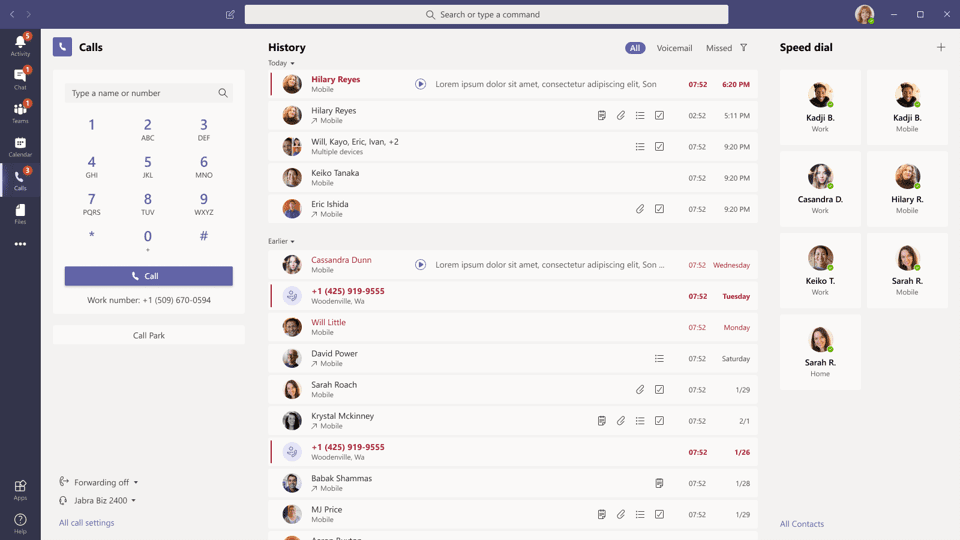Play Cassandra Dunn voicemail message
The image size is (960, 540).
click(x=420, y=264)
